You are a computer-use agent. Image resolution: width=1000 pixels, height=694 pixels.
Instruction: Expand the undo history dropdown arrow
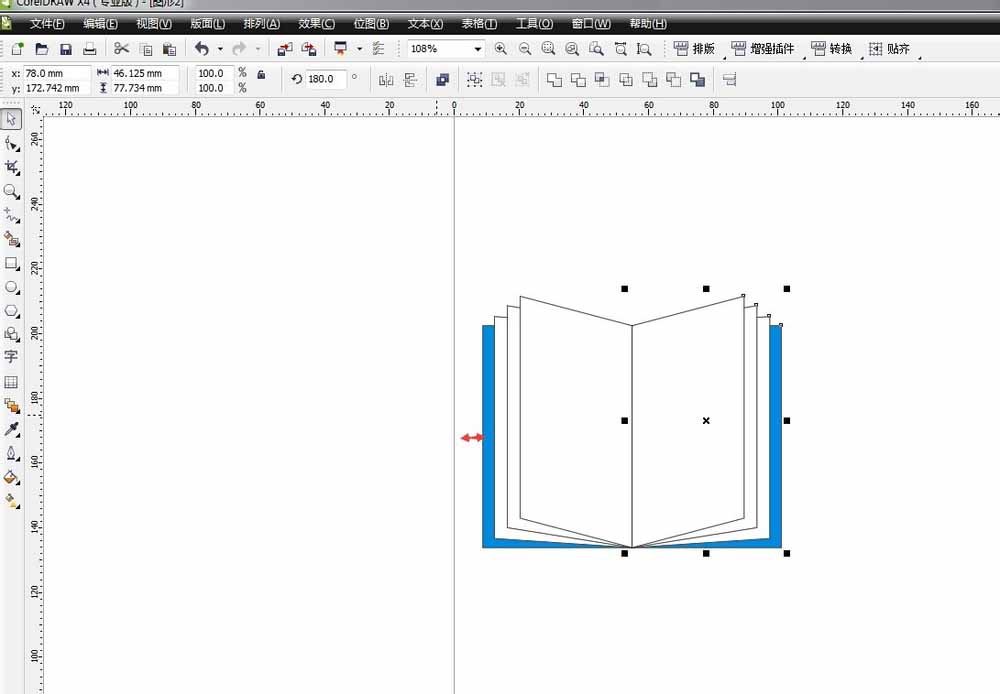coord(220,49)
